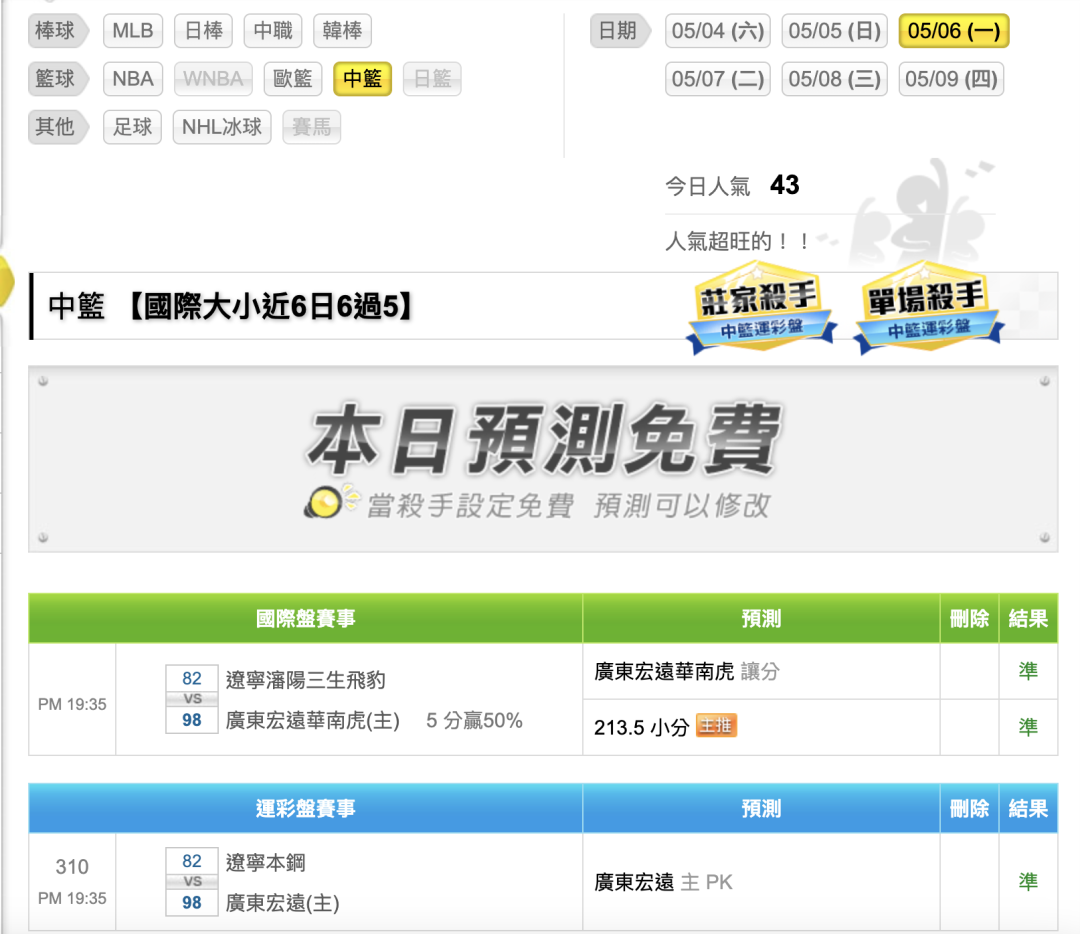Click the 莊家殺手 badge icon

pos(760,308)
